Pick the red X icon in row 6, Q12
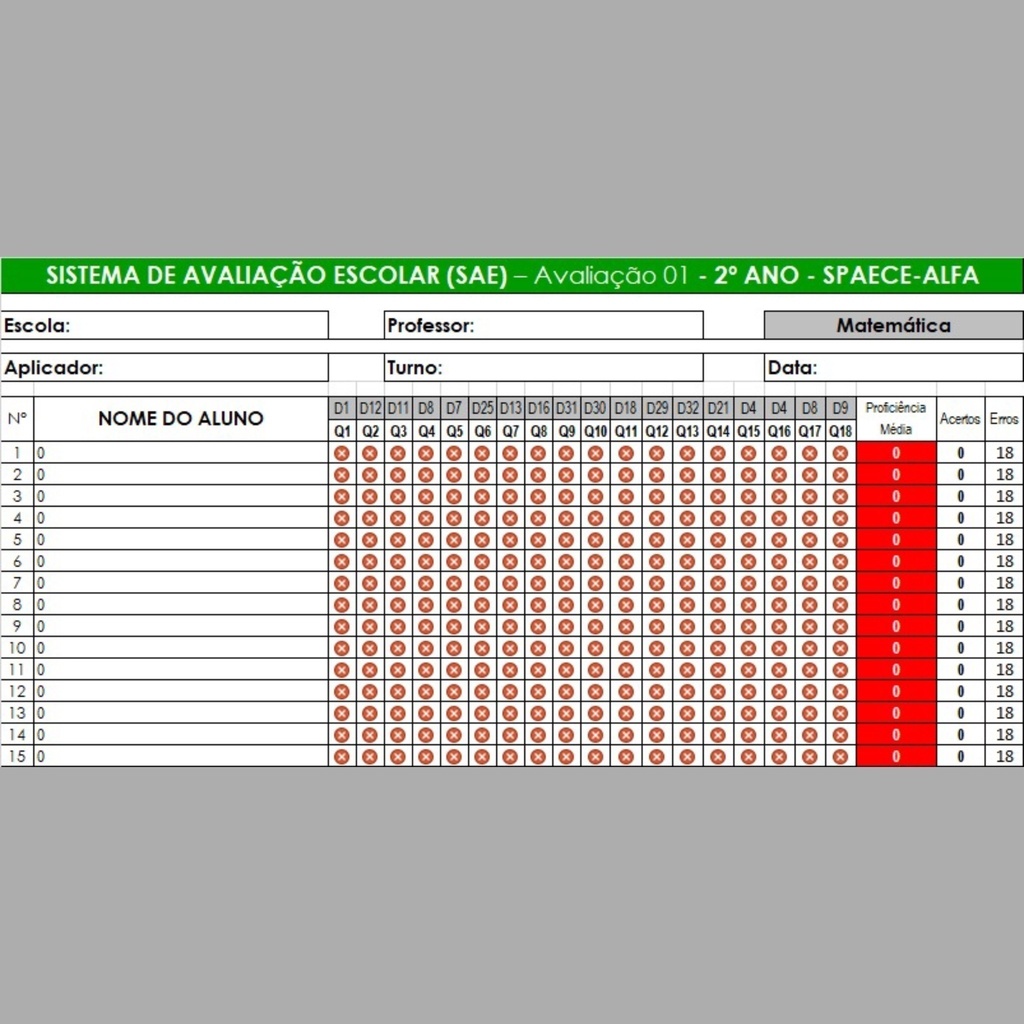This screenshot has height=1024, width=1024. tap(657, 561)
